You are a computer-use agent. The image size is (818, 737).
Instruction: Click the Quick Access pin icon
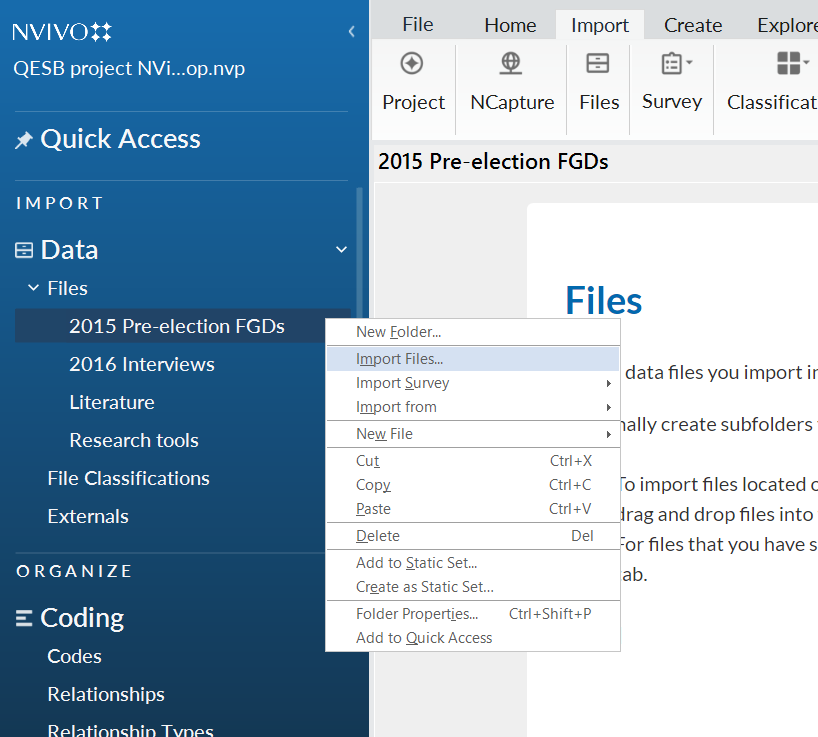pos(24,141)
